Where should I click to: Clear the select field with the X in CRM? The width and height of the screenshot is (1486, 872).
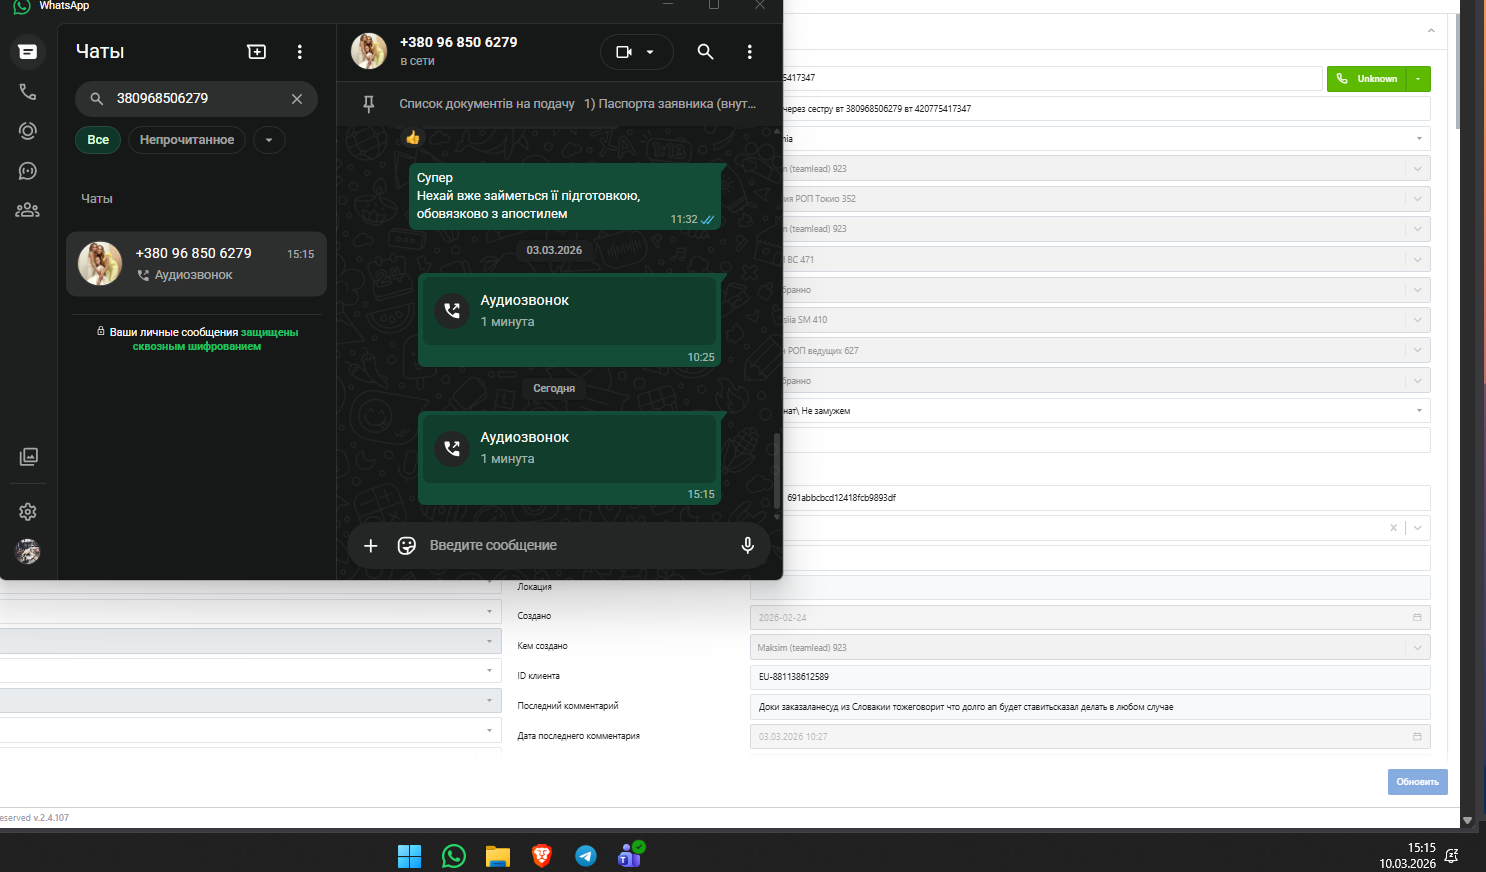pyautogui.click(x=1393, y=528)
